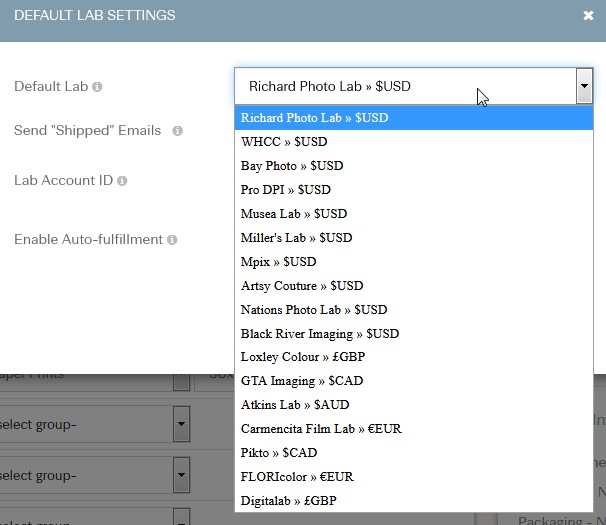Click the Default Lab label text

[51, 86]
